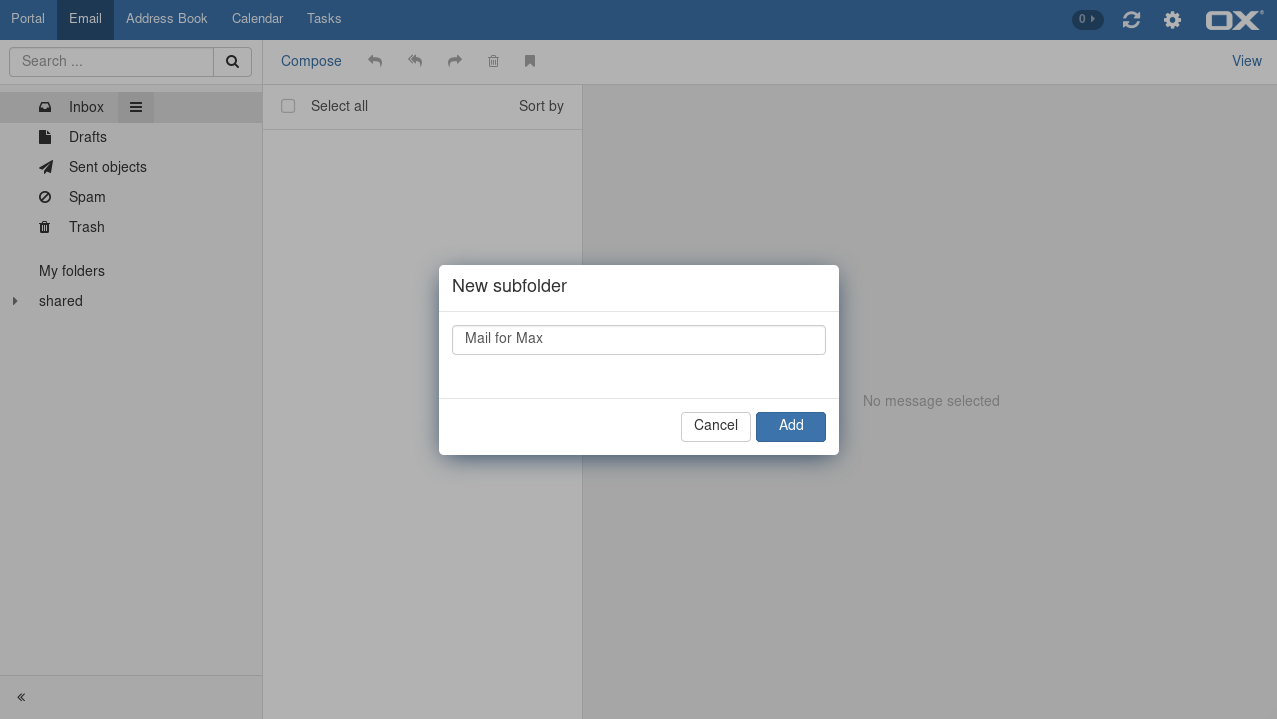Click the search magnifier button
This screenshot has height=719, width=1277.
232,61
